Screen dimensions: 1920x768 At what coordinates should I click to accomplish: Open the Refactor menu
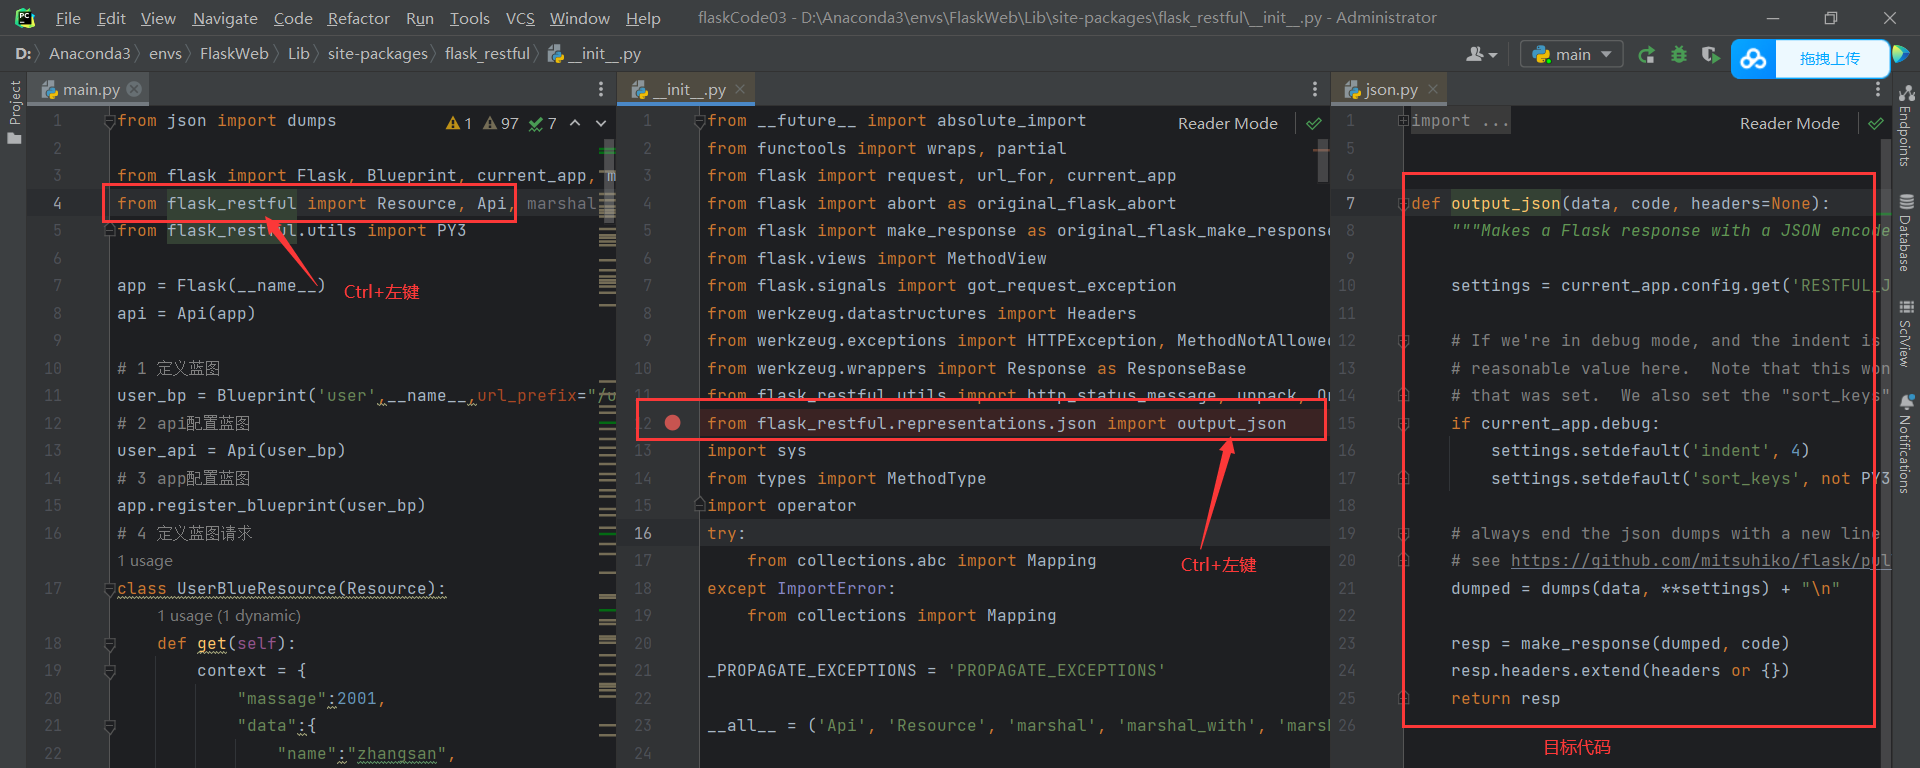pos(358,18)
